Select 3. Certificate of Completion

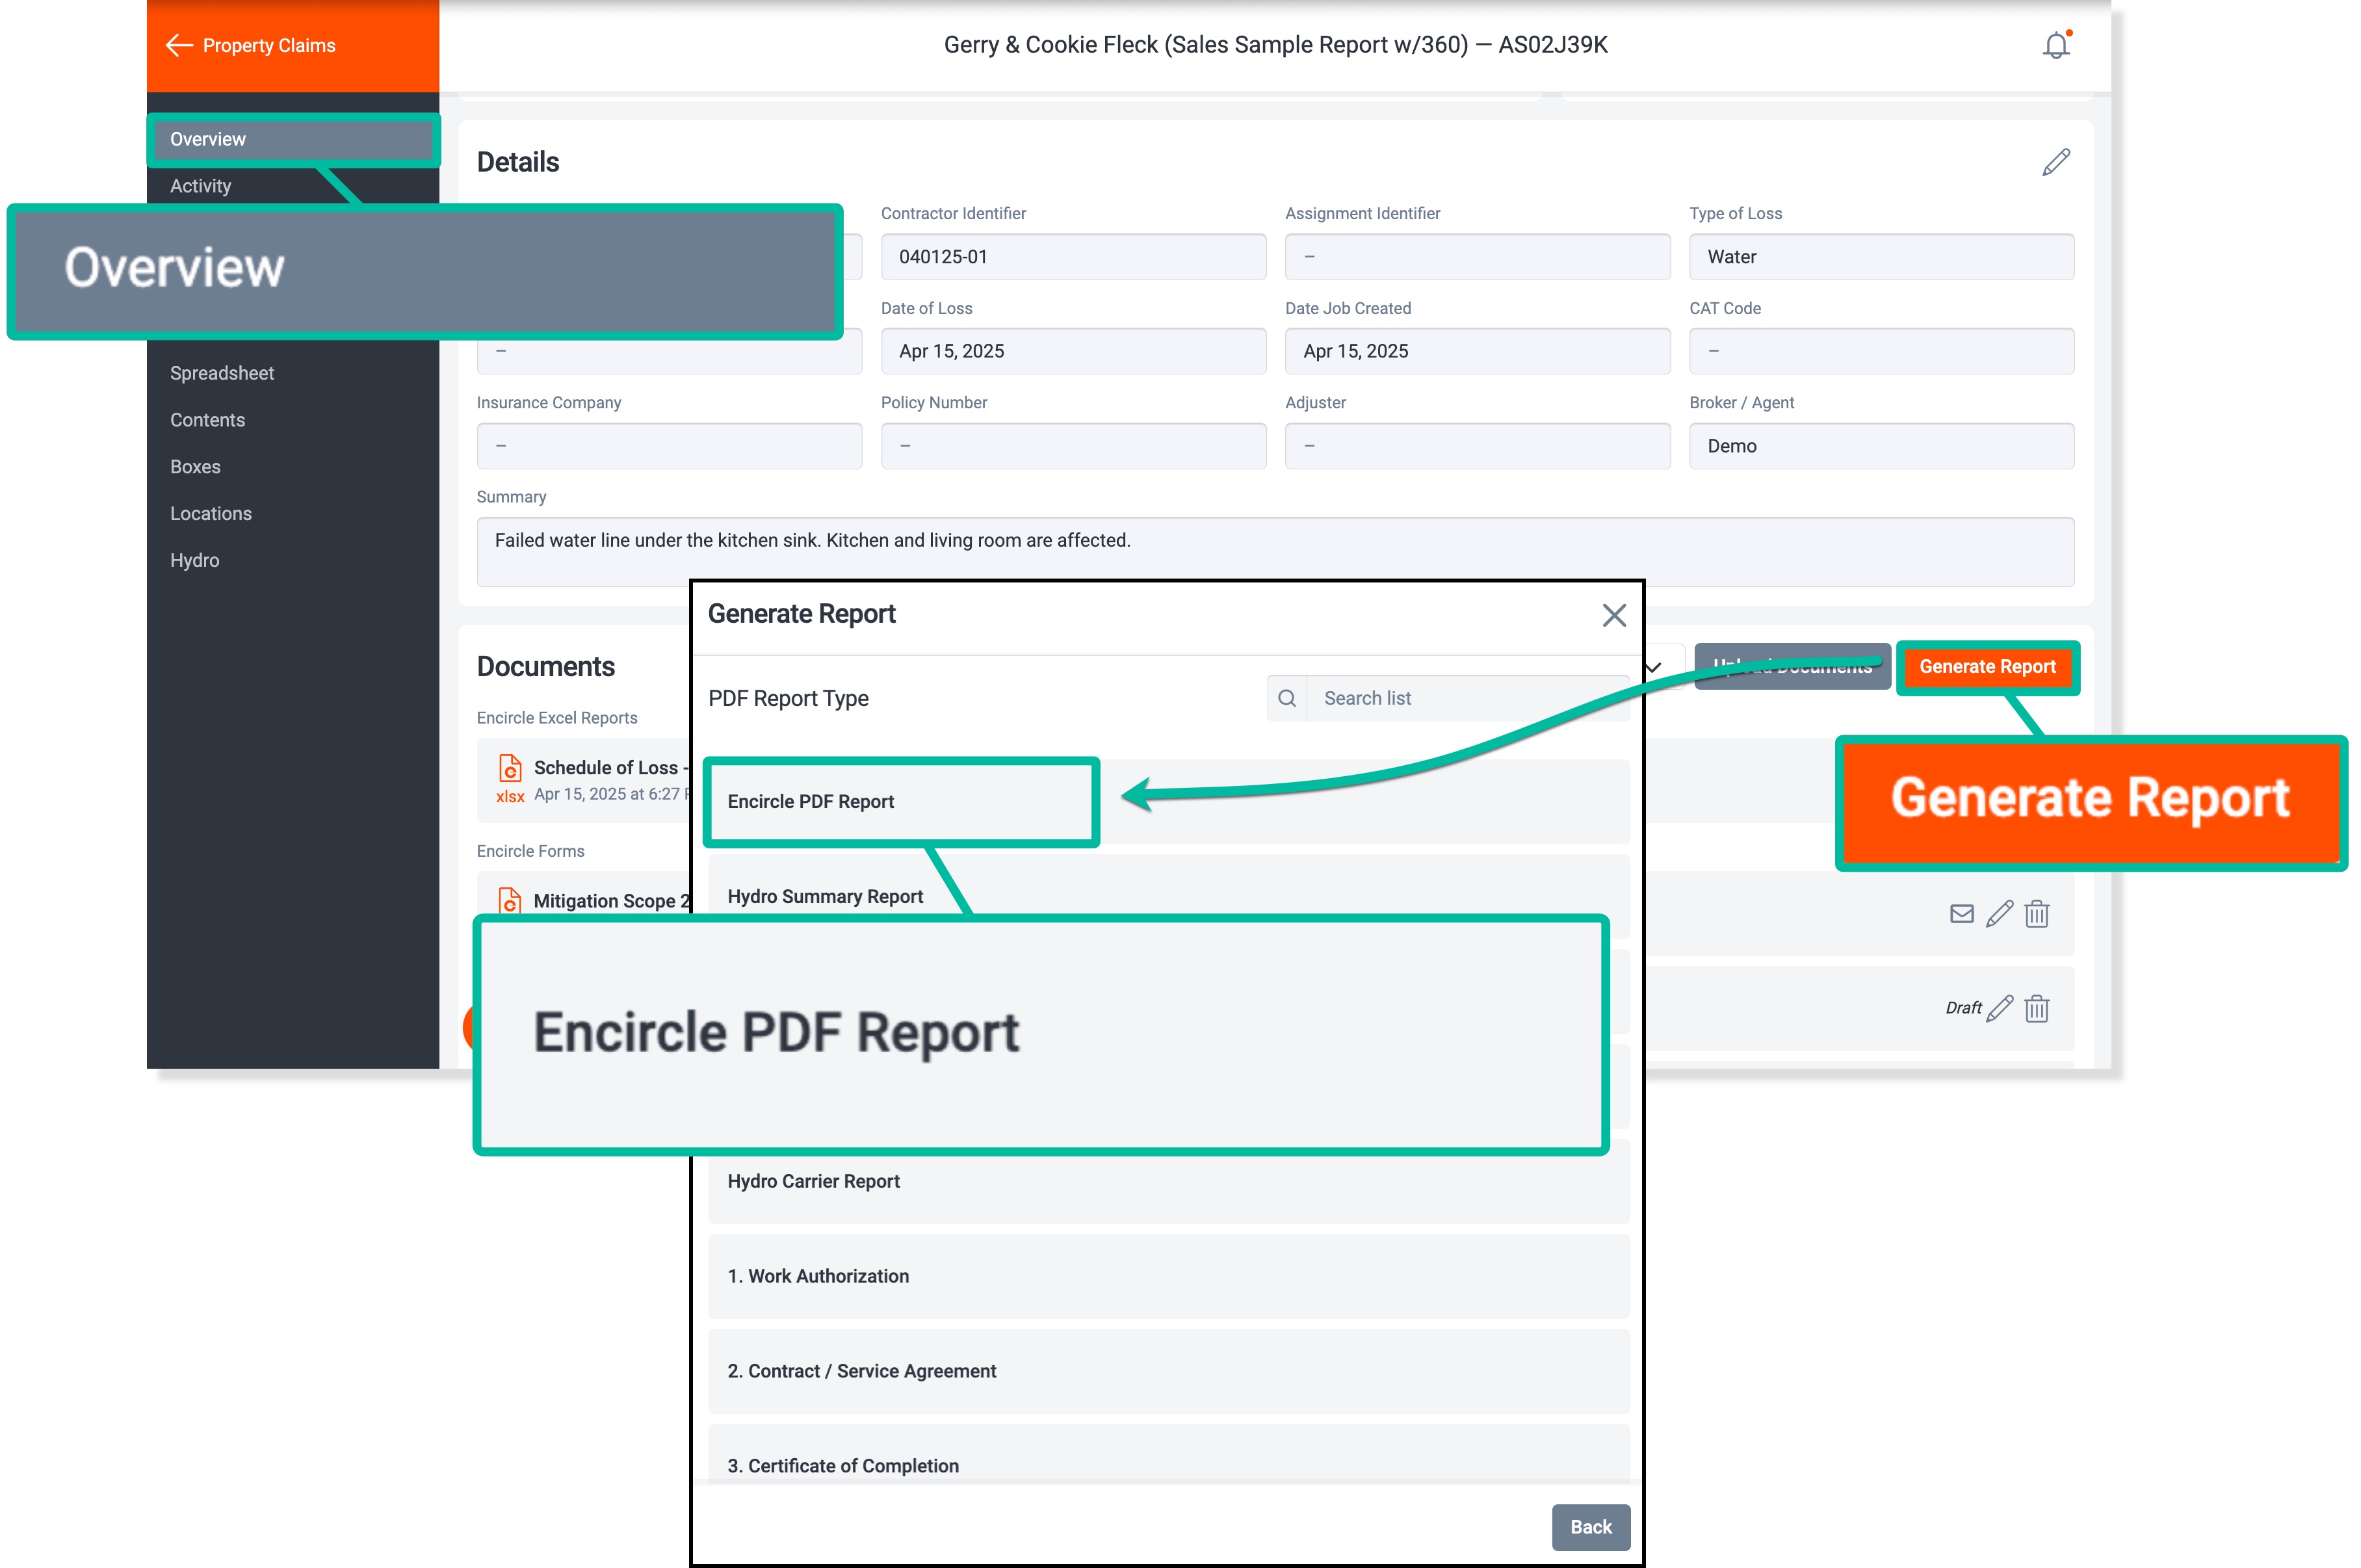(x=1169, y=1453)
